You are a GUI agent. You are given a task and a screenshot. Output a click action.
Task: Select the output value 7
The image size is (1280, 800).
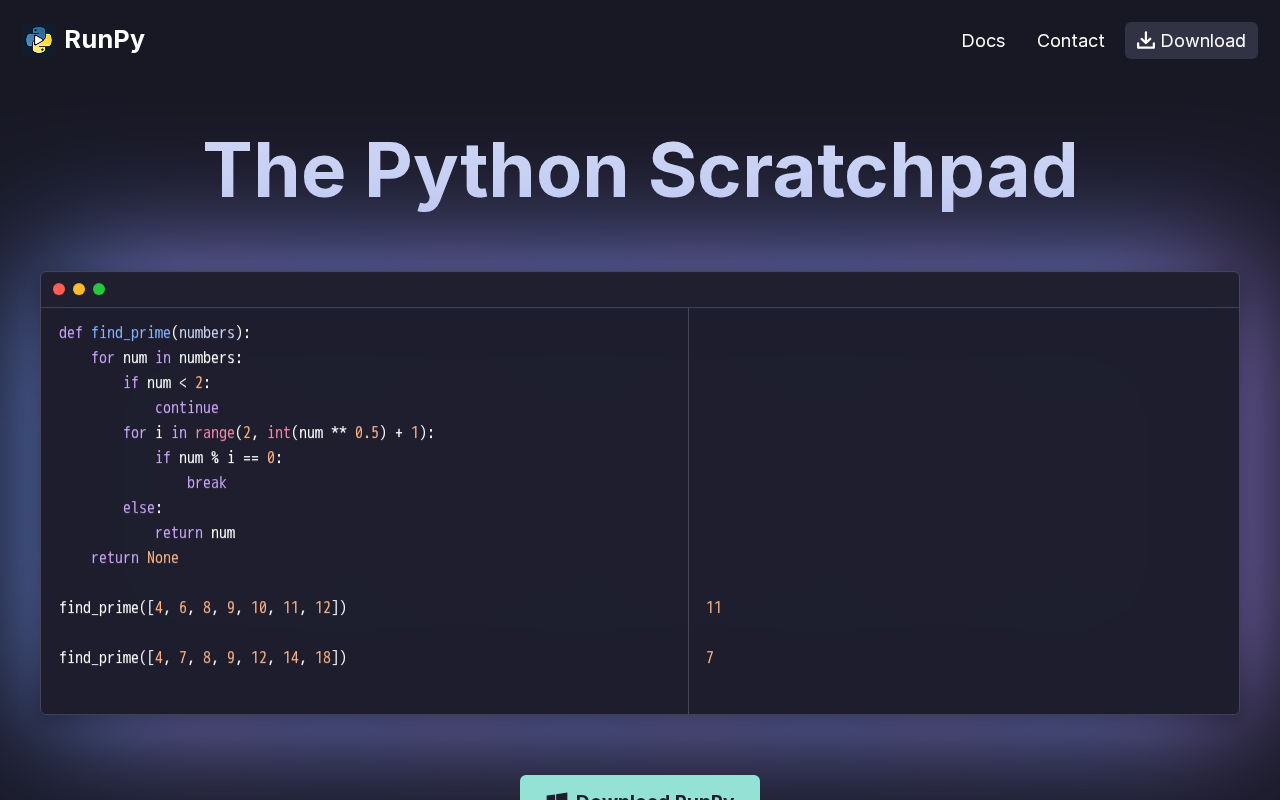(x=710, y=658)
